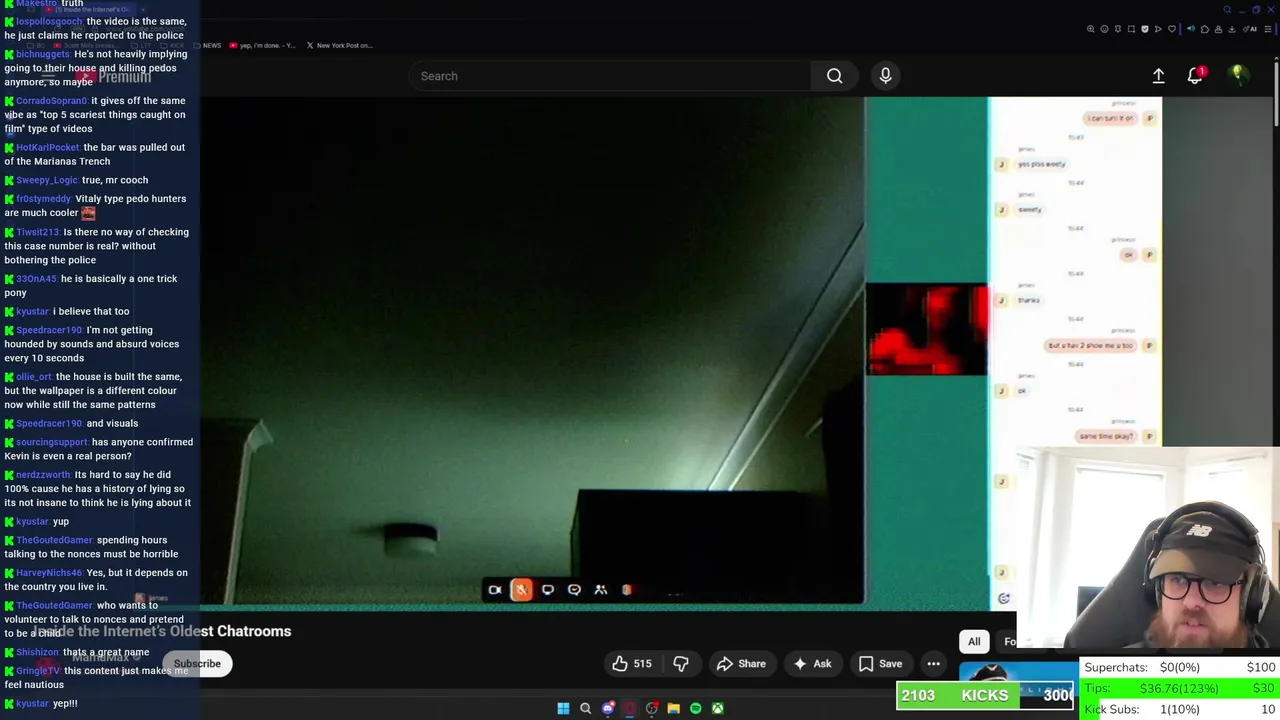The height and width of the screenshot is (720, 1280).
Task: Save the video to a playlist
Action: 880,664
